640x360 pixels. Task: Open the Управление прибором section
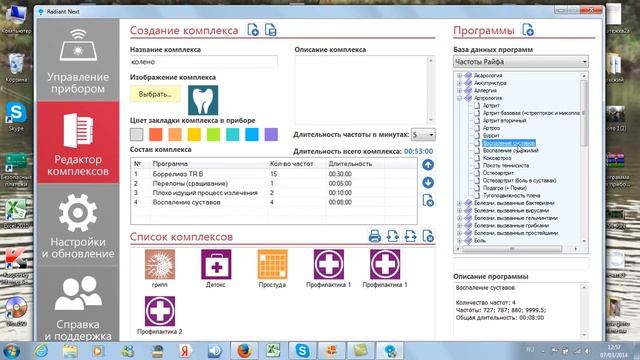78,60
